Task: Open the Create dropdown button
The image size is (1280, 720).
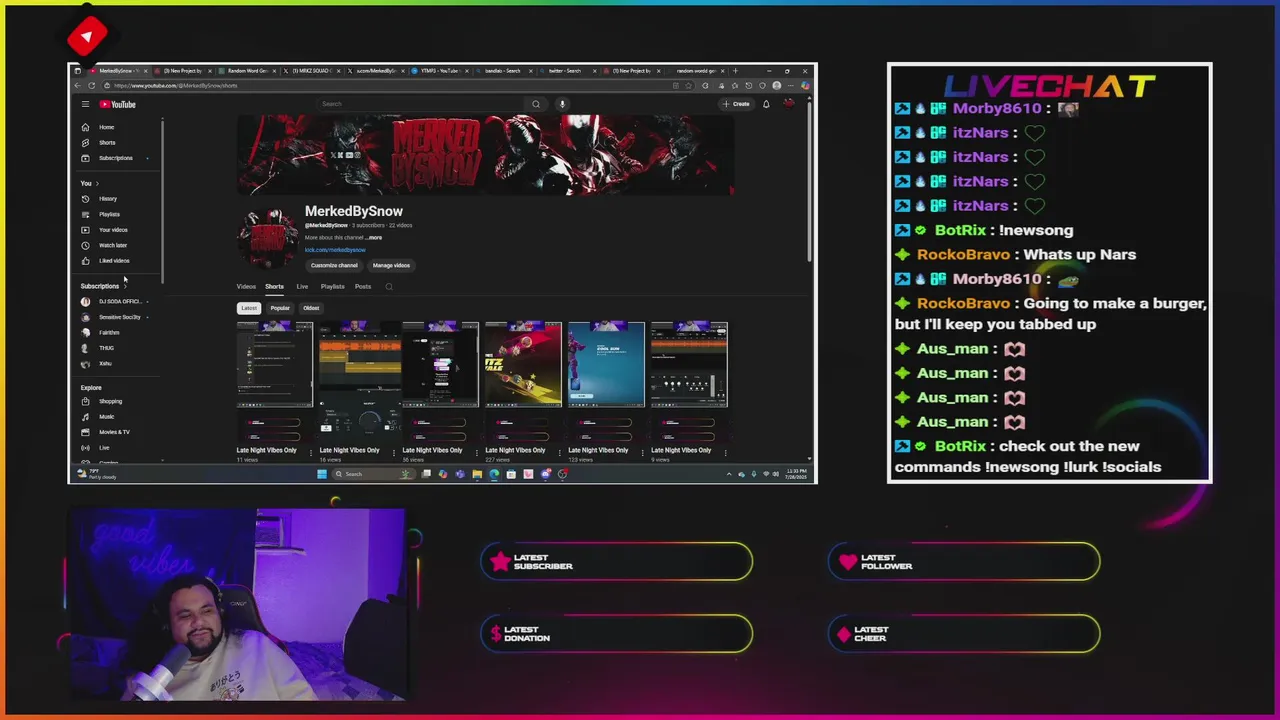Action: pyautogui.click(x=738, y=104)
